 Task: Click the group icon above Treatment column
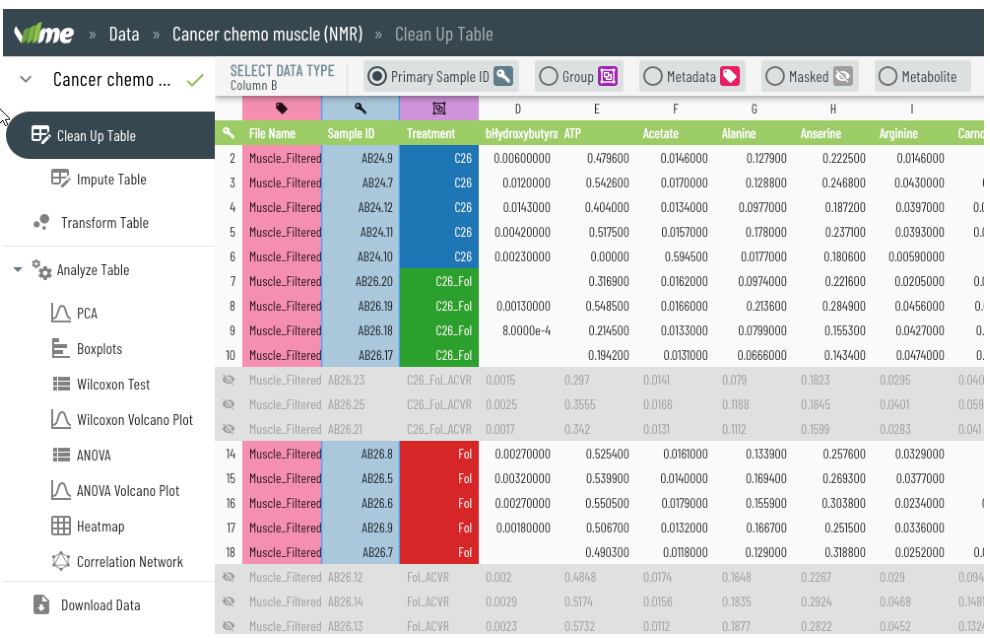438,108
